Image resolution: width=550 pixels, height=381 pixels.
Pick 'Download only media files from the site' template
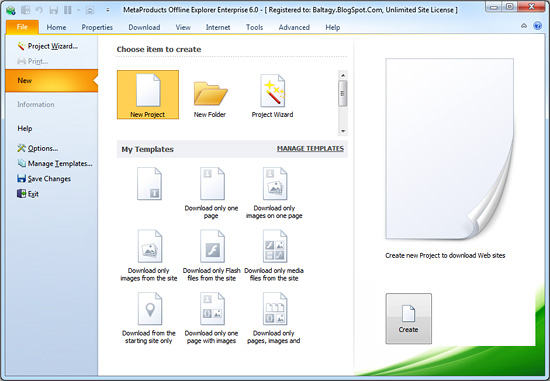pos(274,255)
